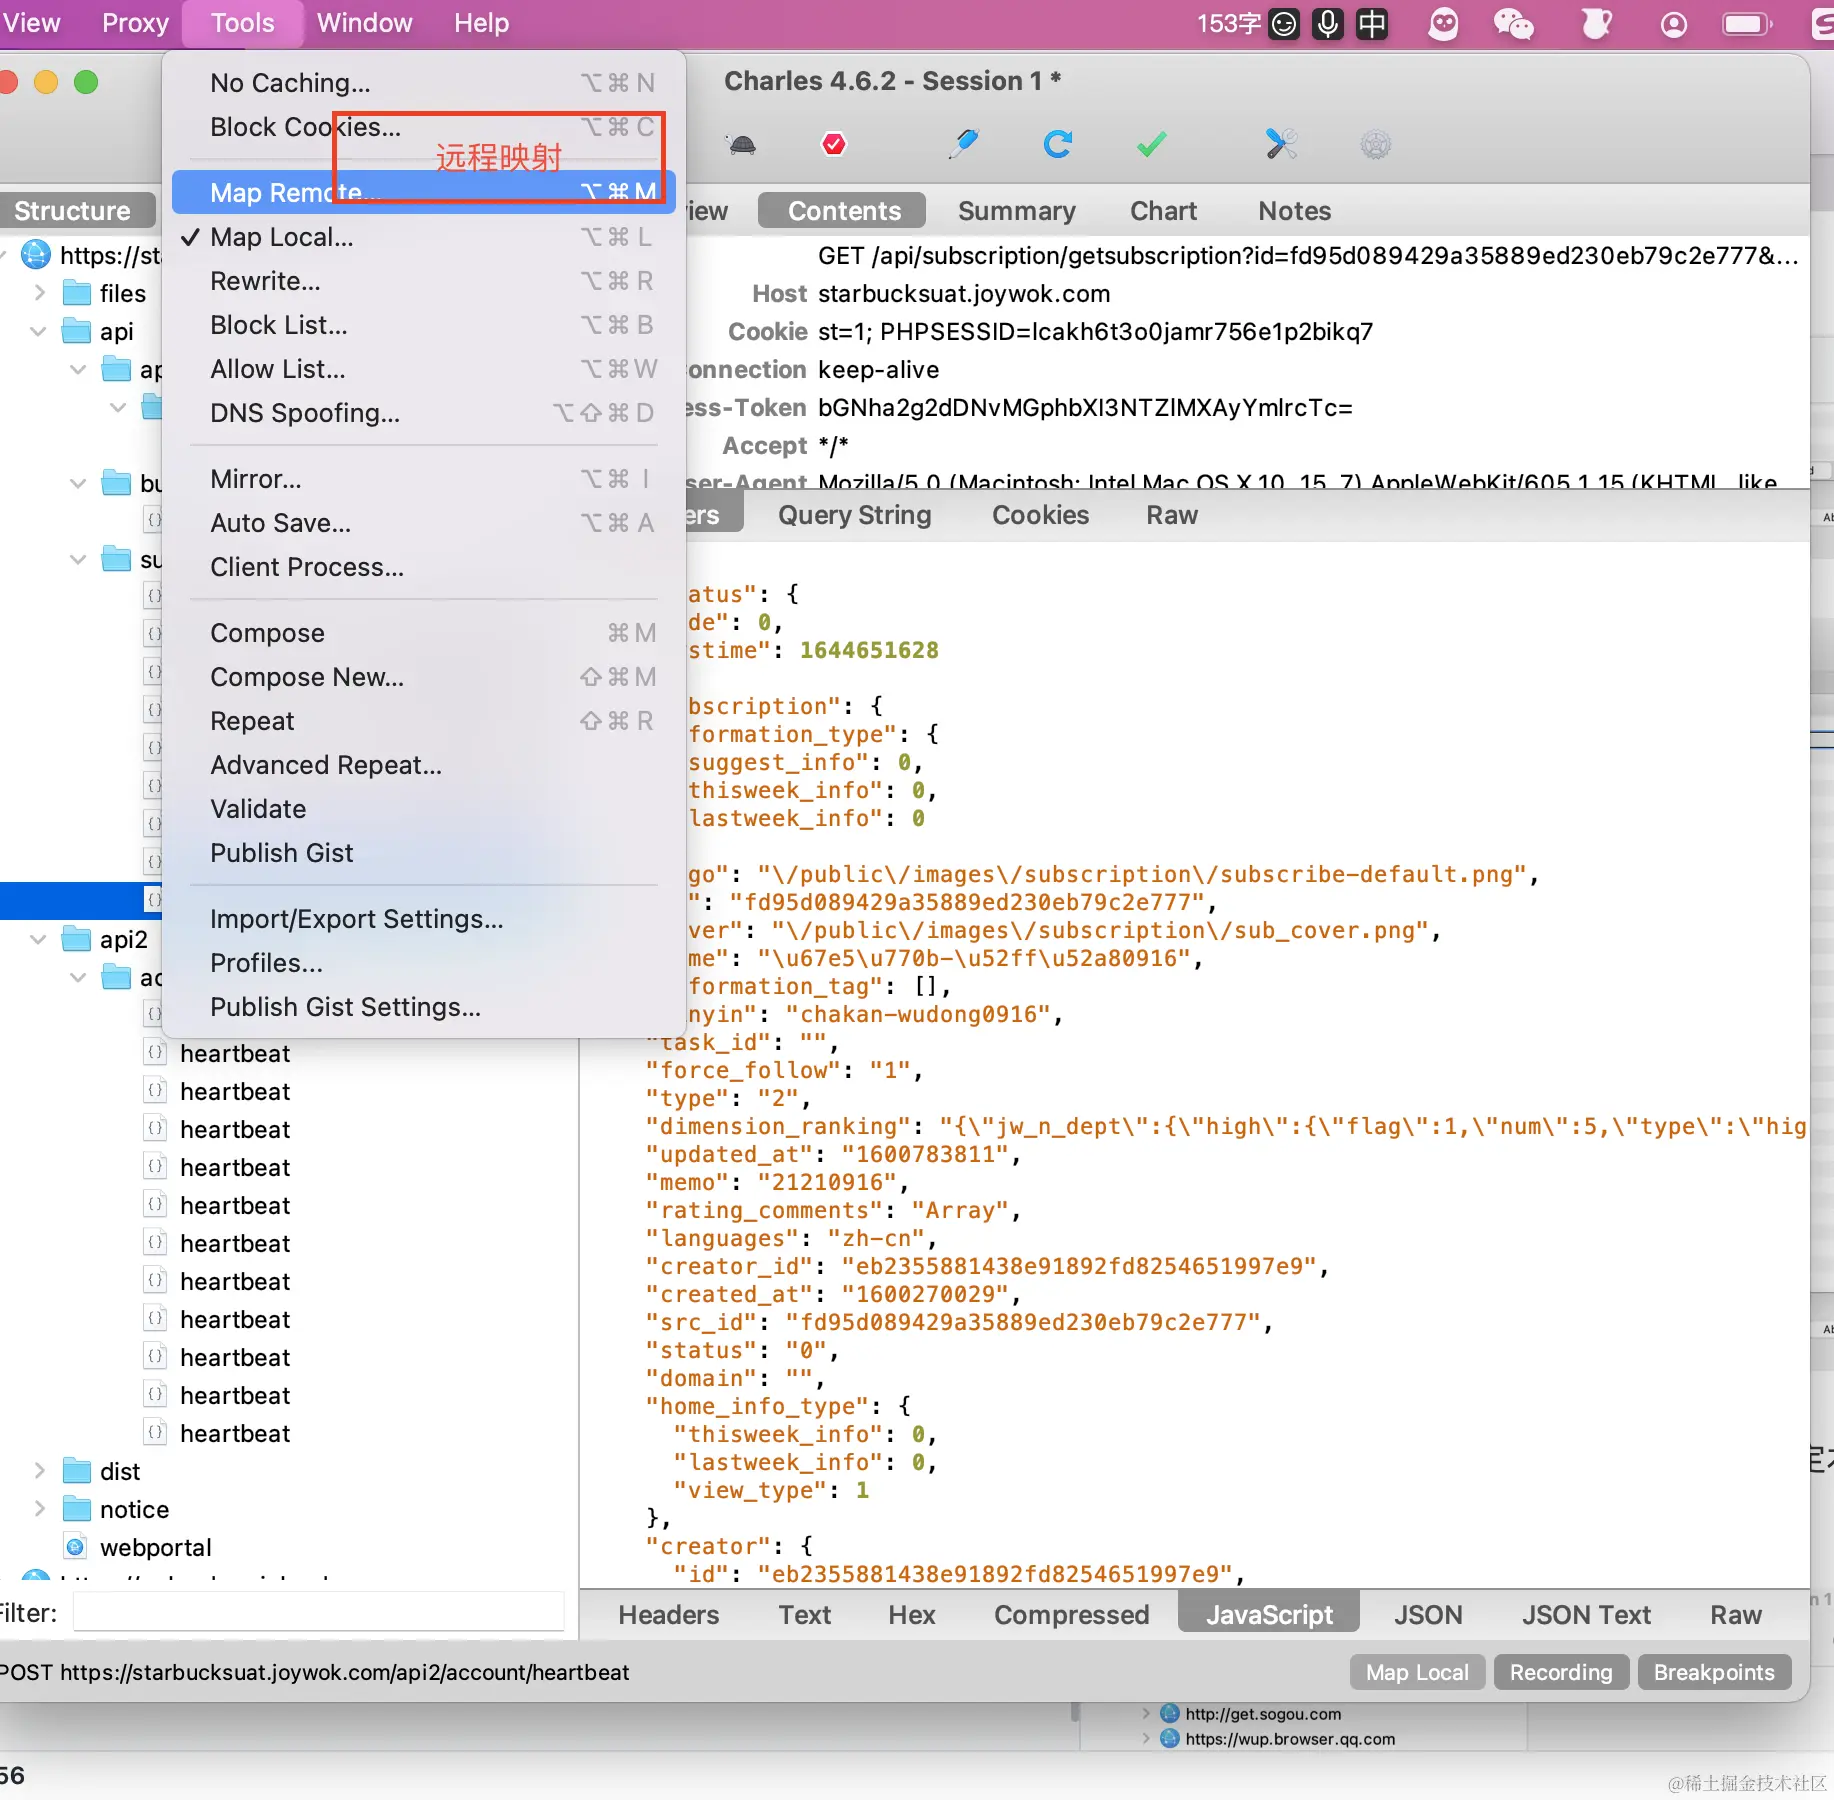
Task: Click the Recording status button
Action: (1561, 1672)
